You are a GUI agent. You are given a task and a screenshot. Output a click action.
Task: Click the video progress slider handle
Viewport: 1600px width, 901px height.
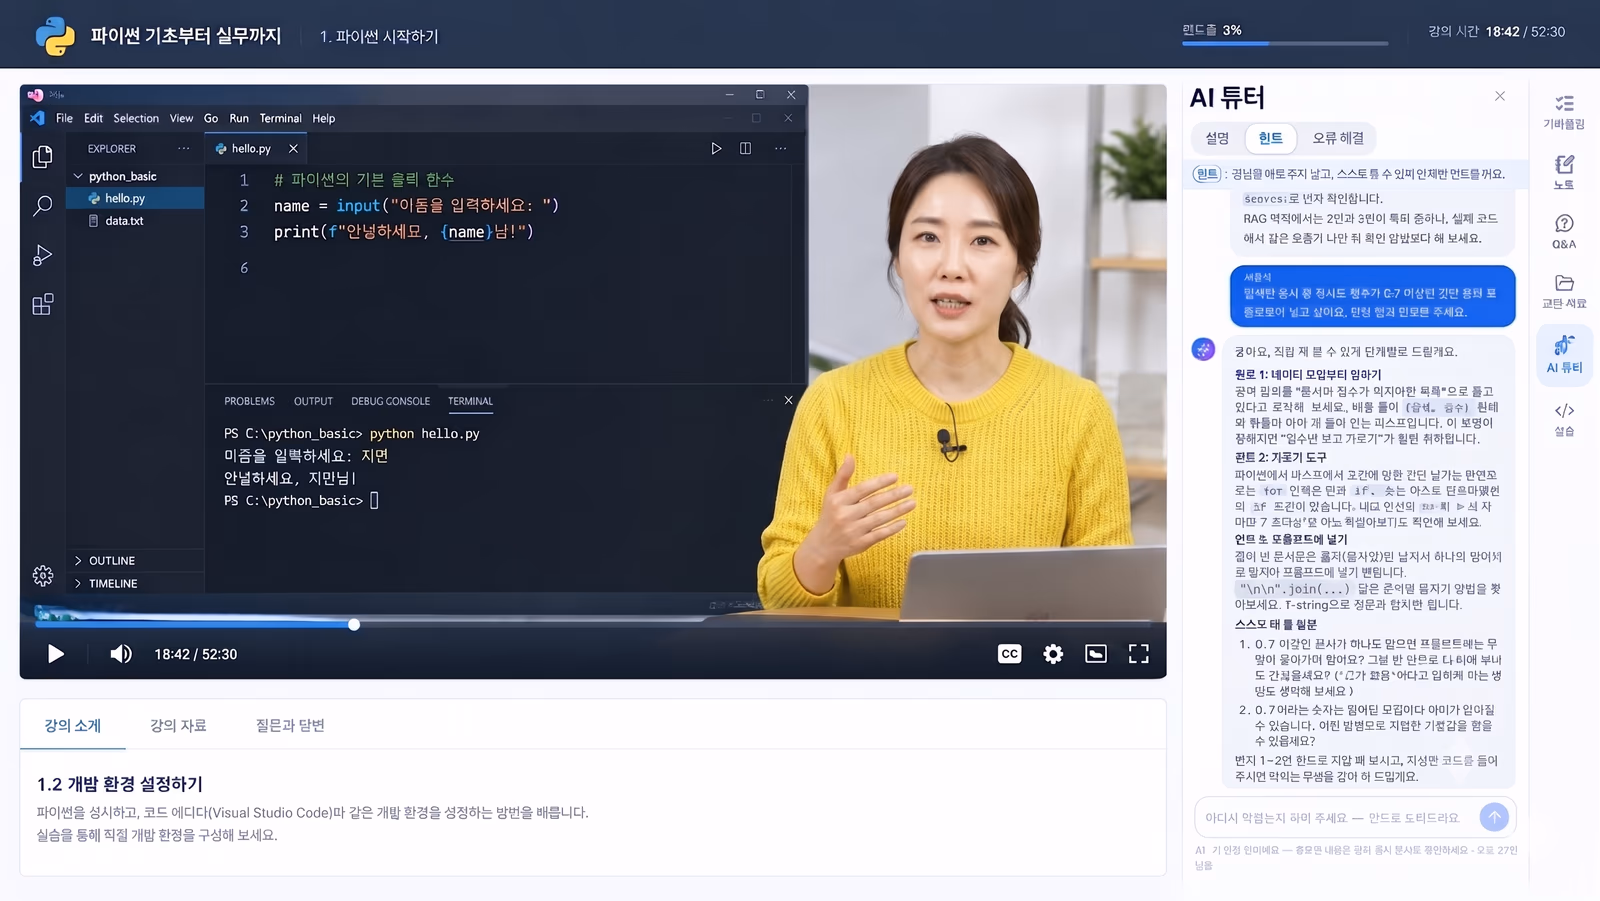click(354, 625)
